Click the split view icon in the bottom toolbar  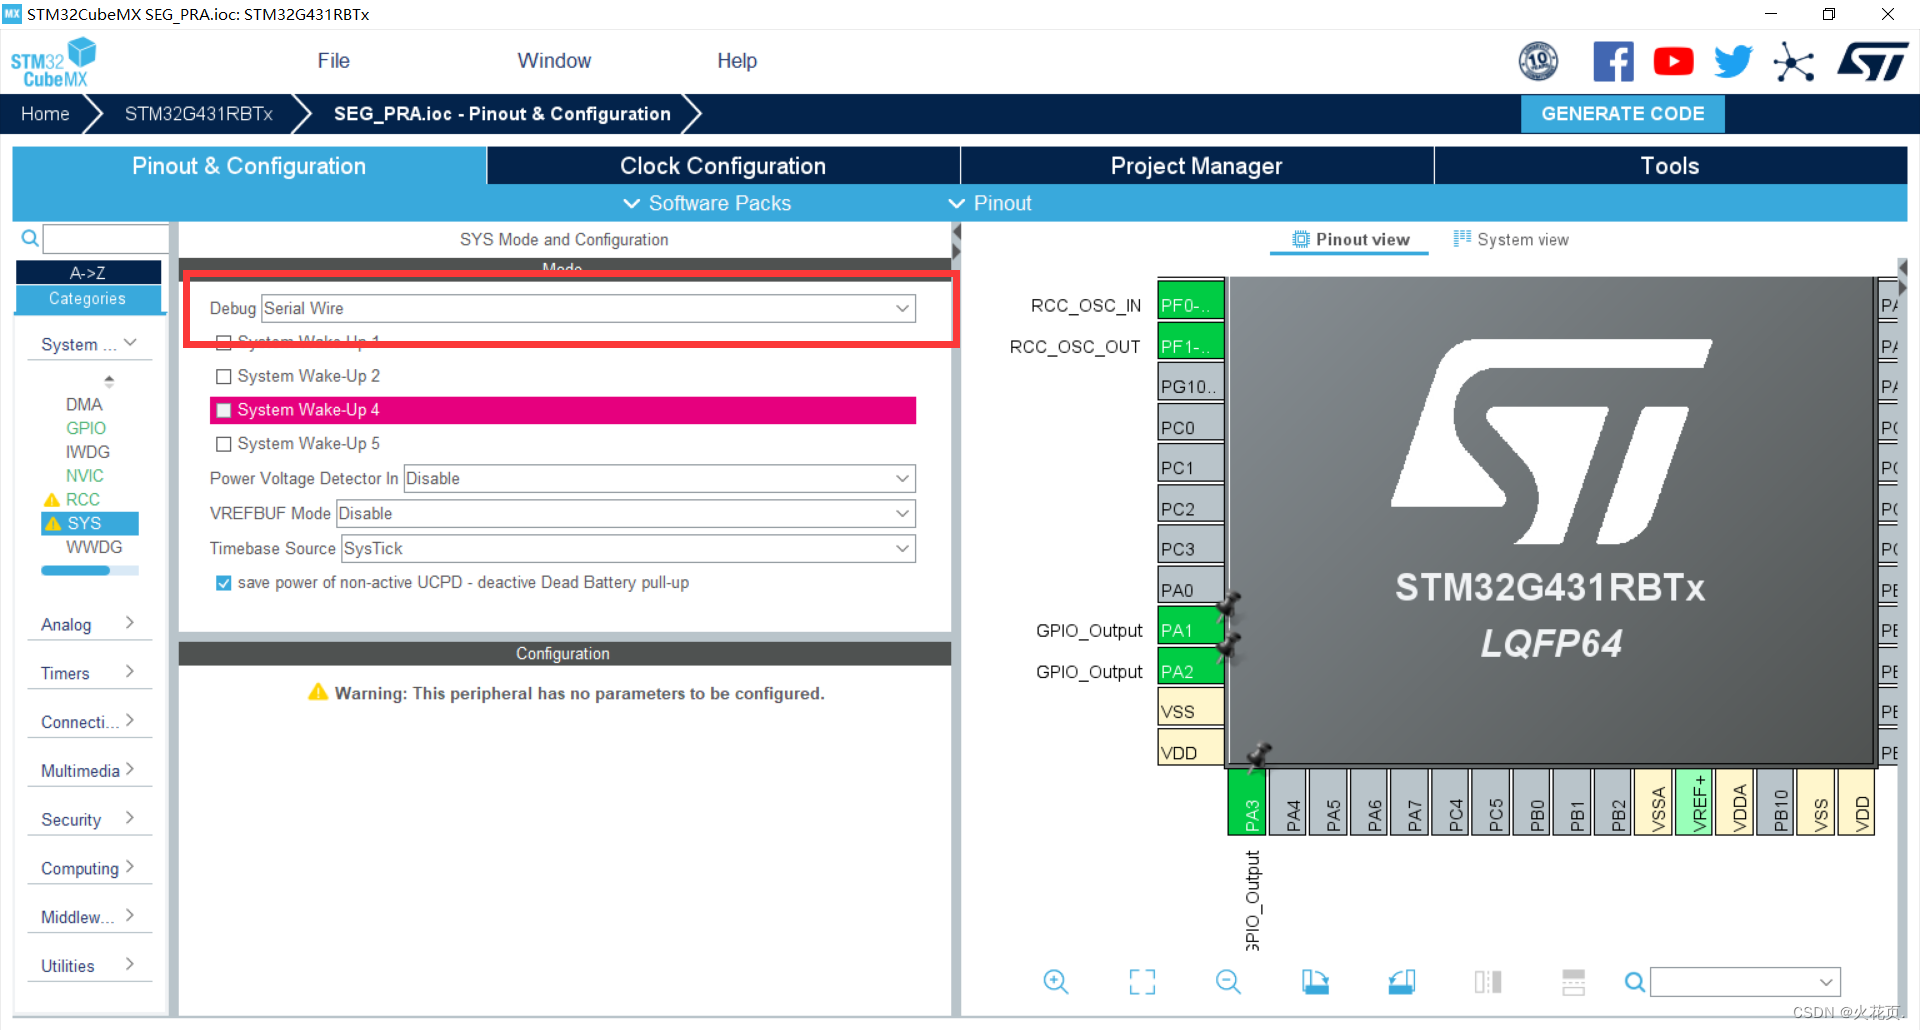pyautogui.click(x=1488, y=982)
